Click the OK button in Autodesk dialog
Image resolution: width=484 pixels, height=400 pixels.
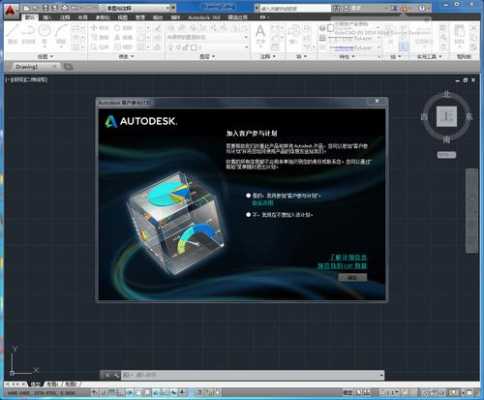pos(353,277)
